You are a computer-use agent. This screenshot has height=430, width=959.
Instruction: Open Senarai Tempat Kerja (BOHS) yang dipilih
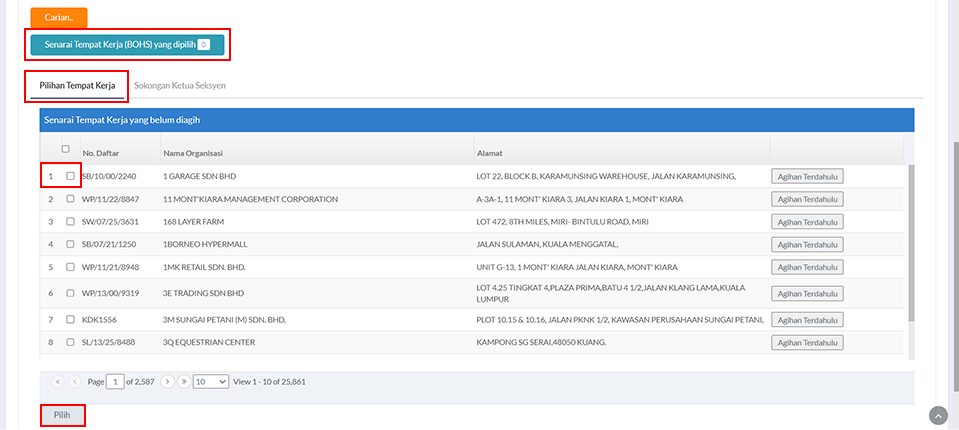click(127, 45)
